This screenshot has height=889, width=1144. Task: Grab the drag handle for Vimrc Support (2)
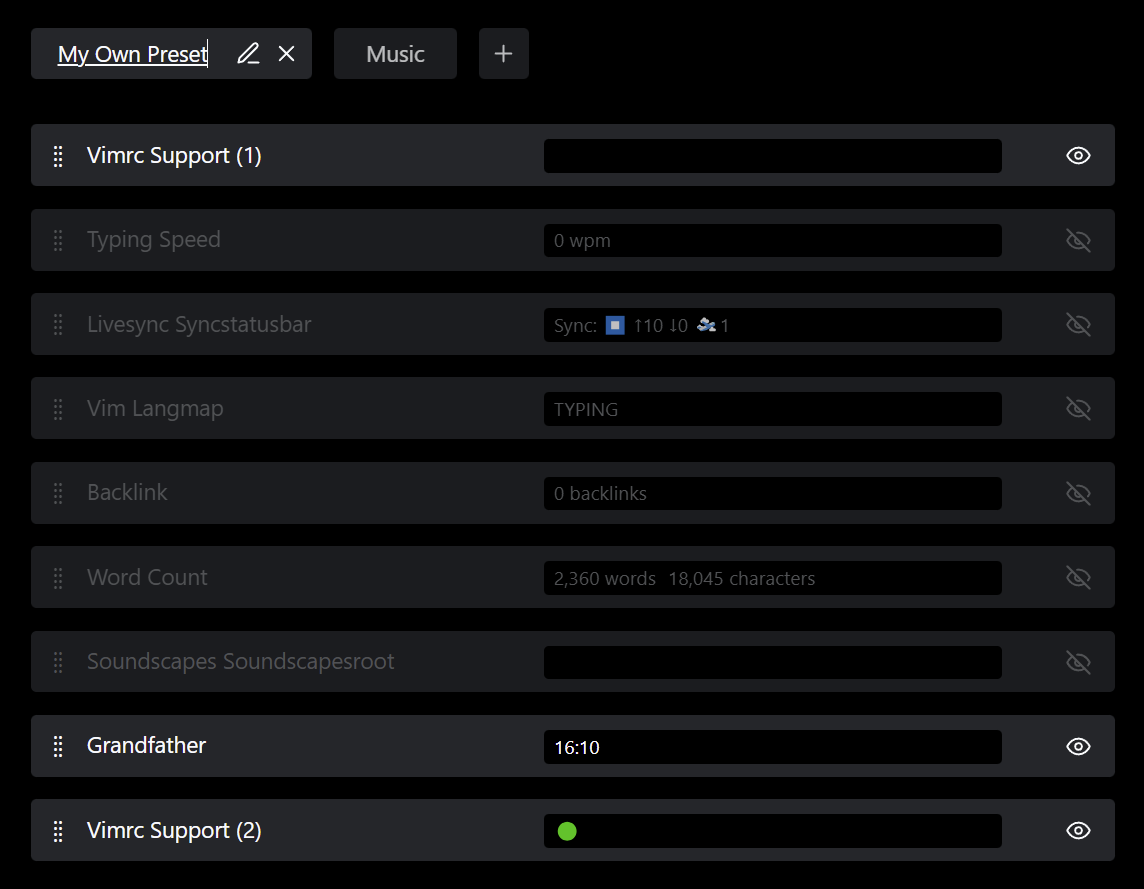point(58,831)
